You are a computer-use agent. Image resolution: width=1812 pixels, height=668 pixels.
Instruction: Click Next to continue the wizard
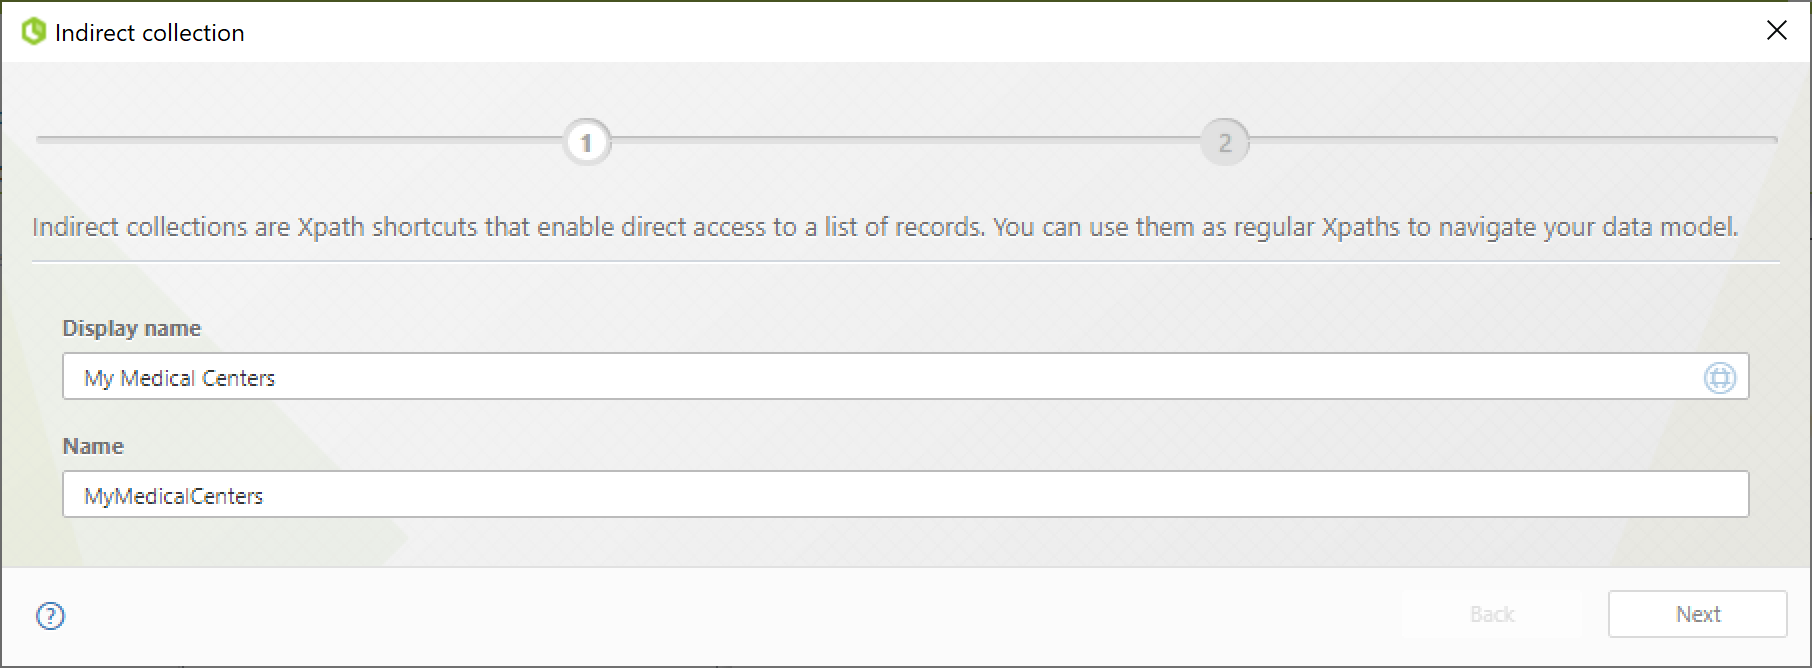click(x=1697, y=614)
